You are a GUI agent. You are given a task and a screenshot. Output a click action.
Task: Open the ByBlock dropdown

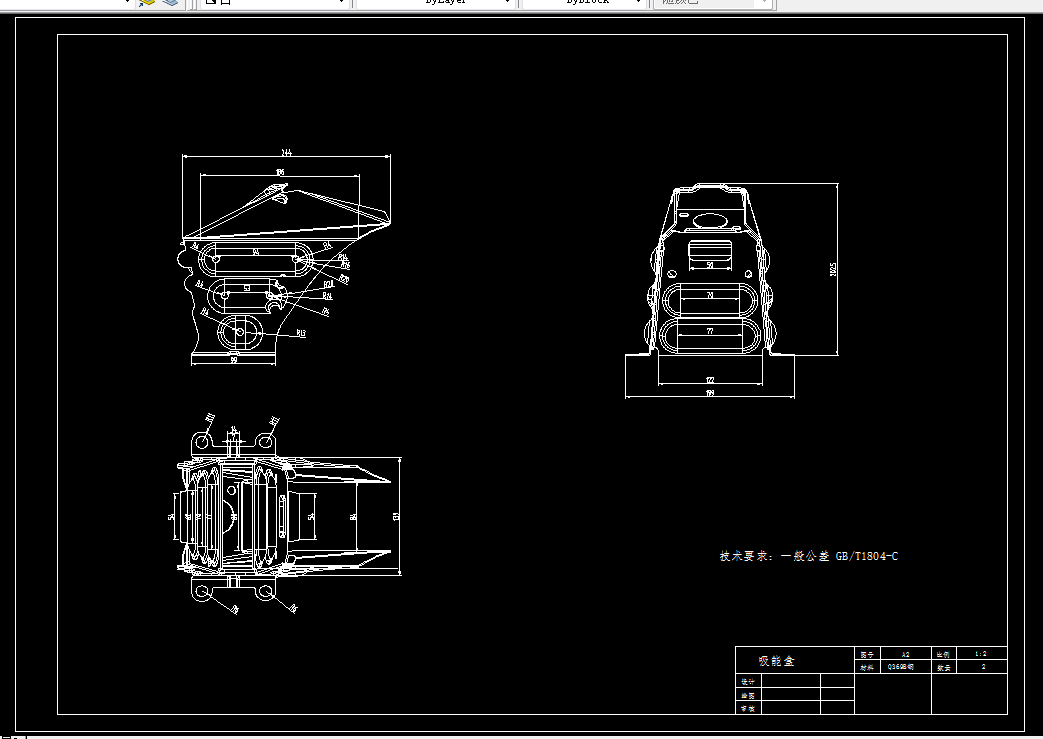click(638, 2)
